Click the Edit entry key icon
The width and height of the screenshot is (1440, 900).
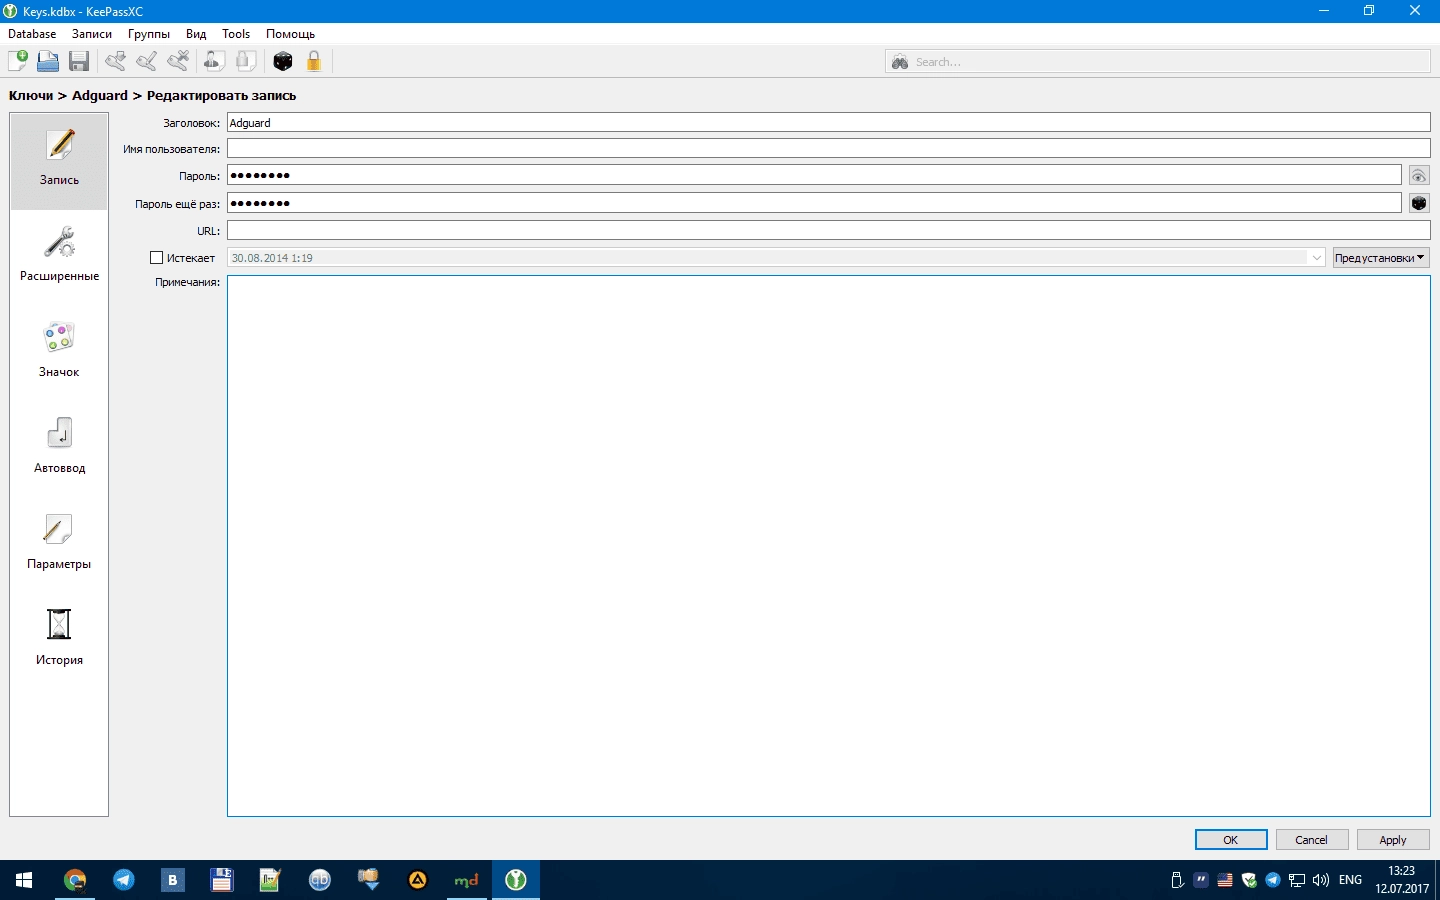tap(147, 61)
